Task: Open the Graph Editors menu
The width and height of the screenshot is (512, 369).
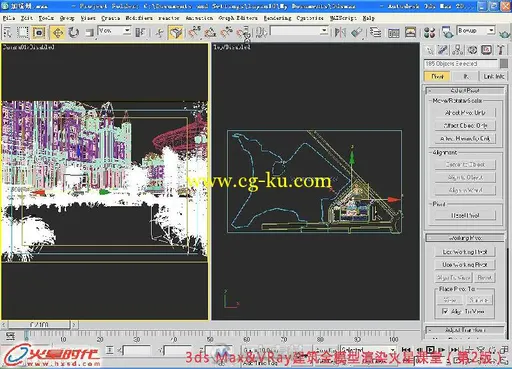Action: click(x=238, y=18)
